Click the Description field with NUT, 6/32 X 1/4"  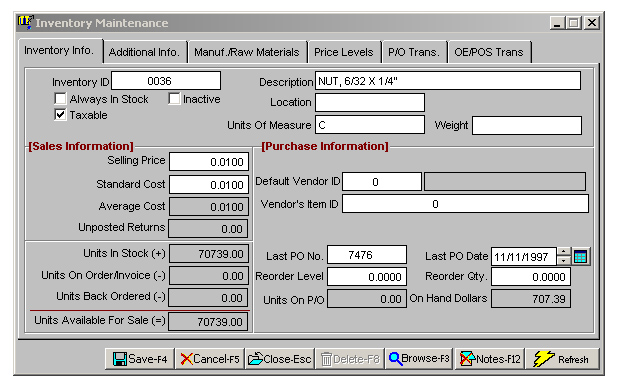tap(448, 81)
